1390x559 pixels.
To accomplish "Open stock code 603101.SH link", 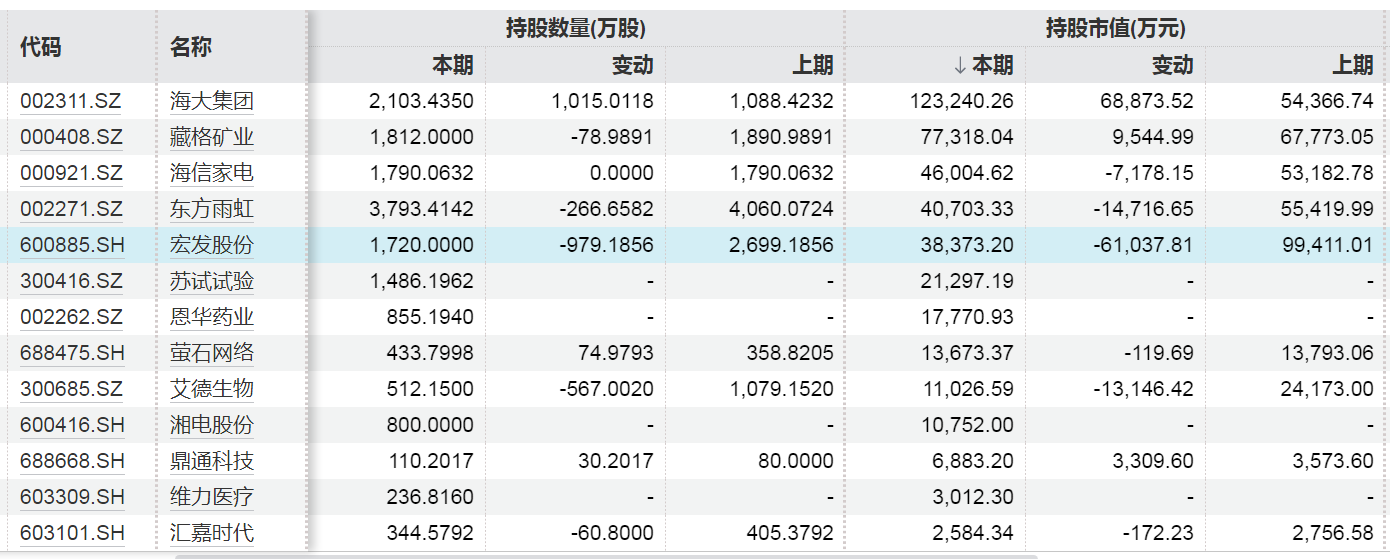I will tap(72, 533).
